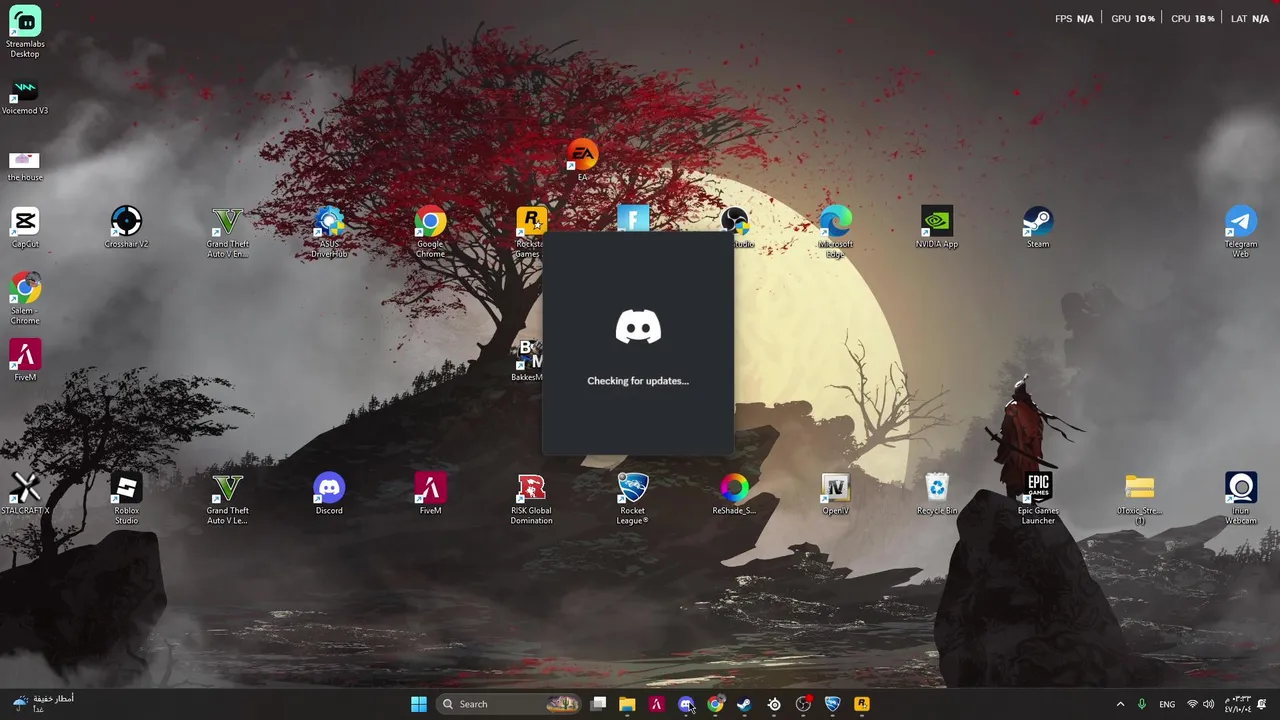Select Grand Theft Auto V Legacy shortcut
The width and height of the screenshot is (1280, 720).
click(x=227, y=499)
